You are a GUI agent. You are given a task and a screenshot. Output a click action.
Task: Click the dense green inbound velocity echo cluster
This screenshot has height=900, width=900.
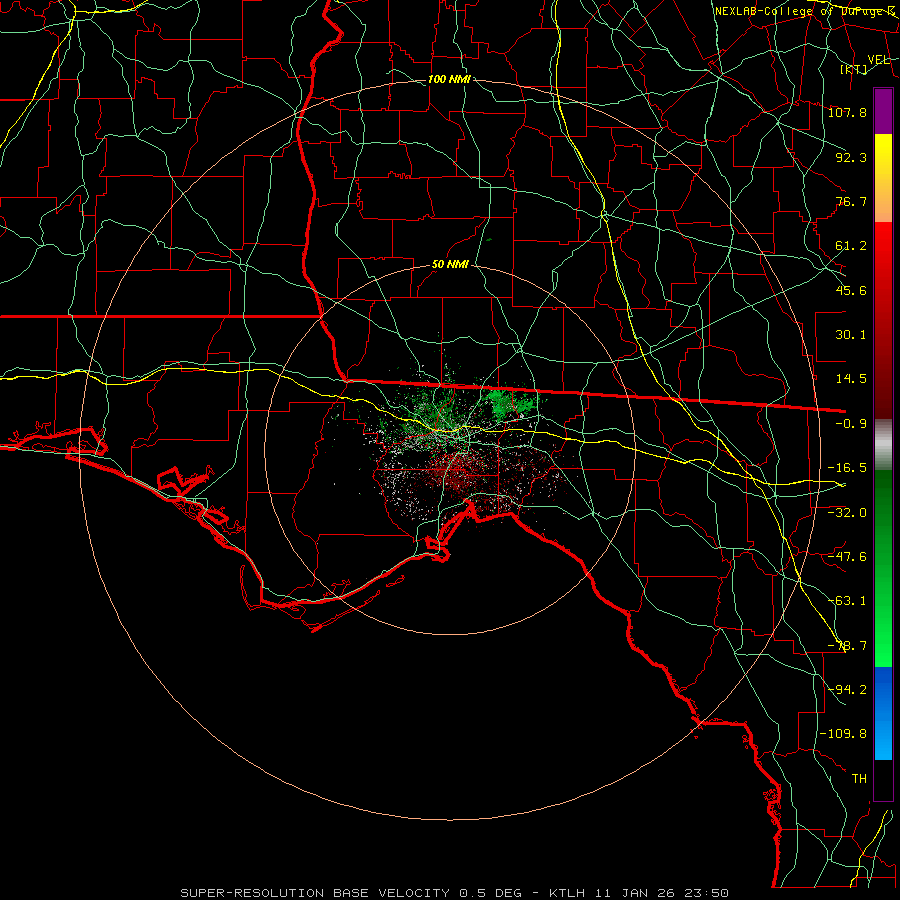[511, 404]
